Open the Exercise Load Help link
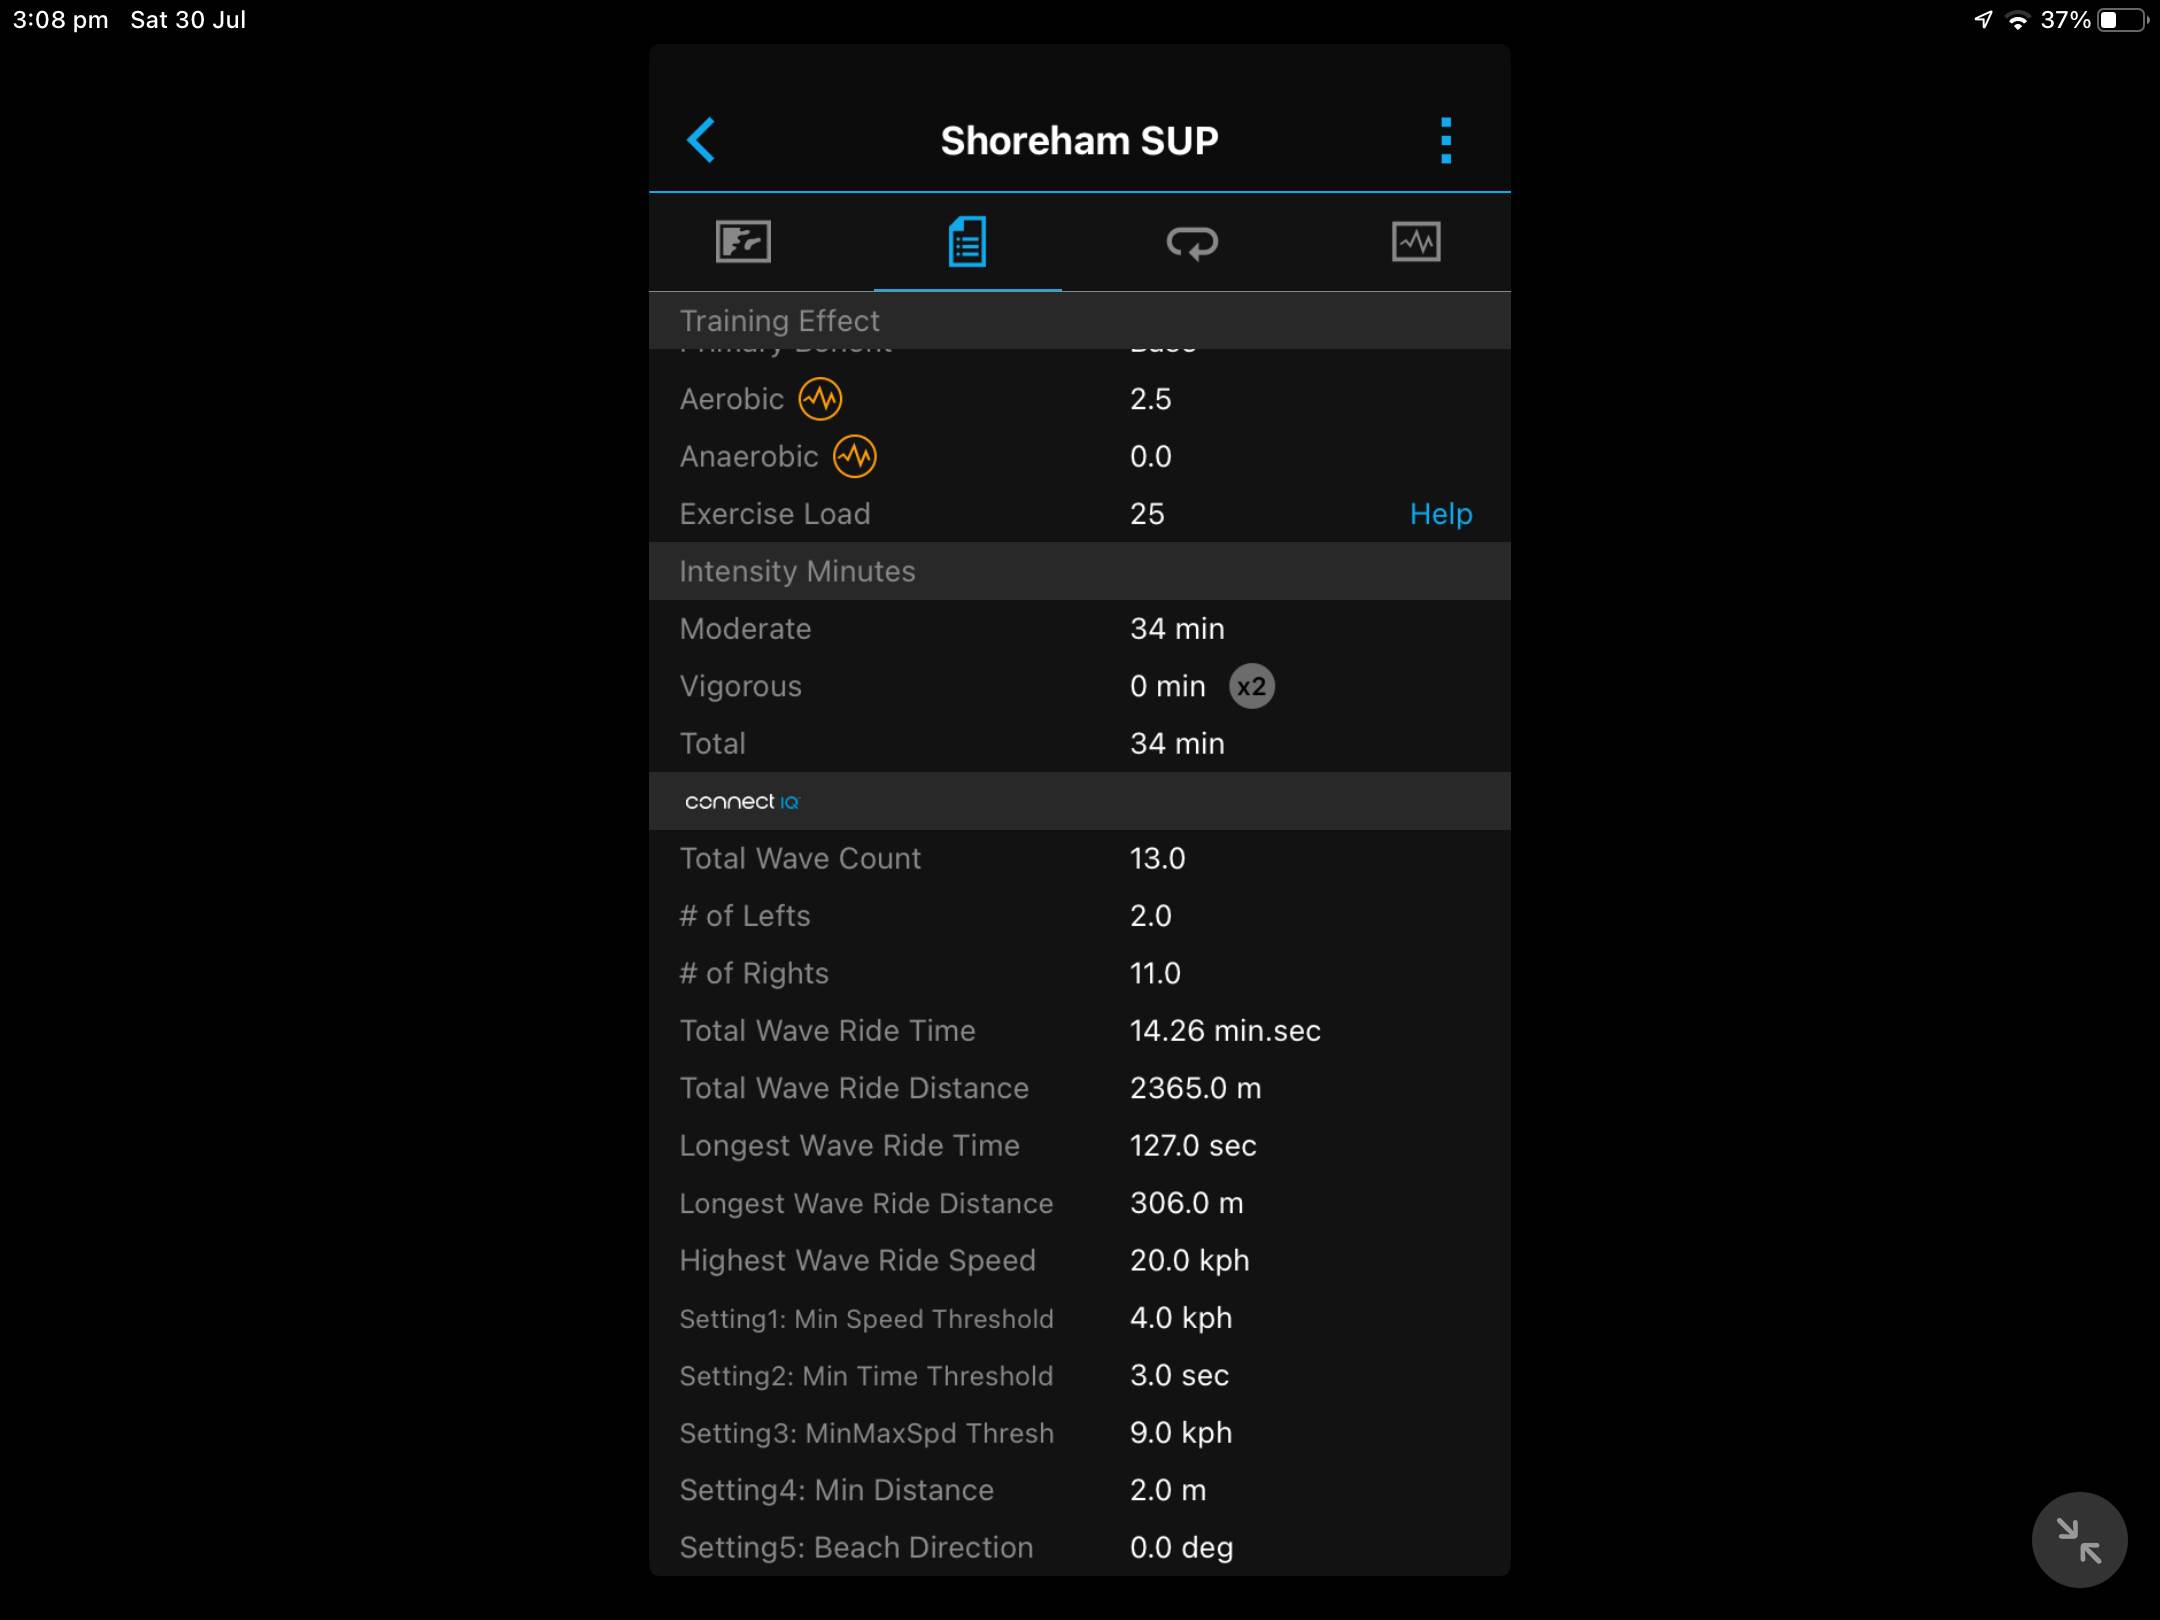This screenshot has height=1620, width=2160. [x=1440, y=514]
